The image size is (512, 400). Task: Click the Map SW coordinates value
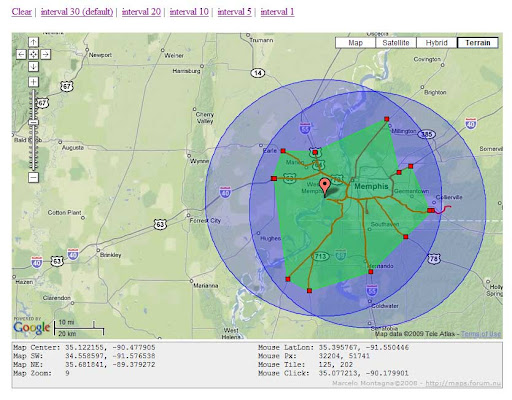(110, 356)
